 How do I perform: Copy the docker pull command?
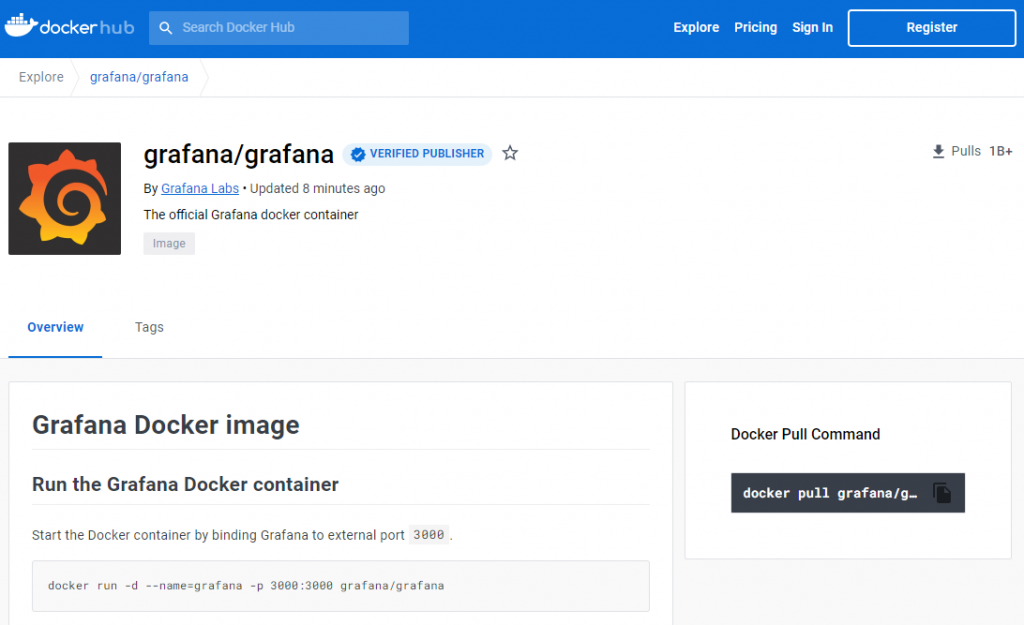point(941,493)
